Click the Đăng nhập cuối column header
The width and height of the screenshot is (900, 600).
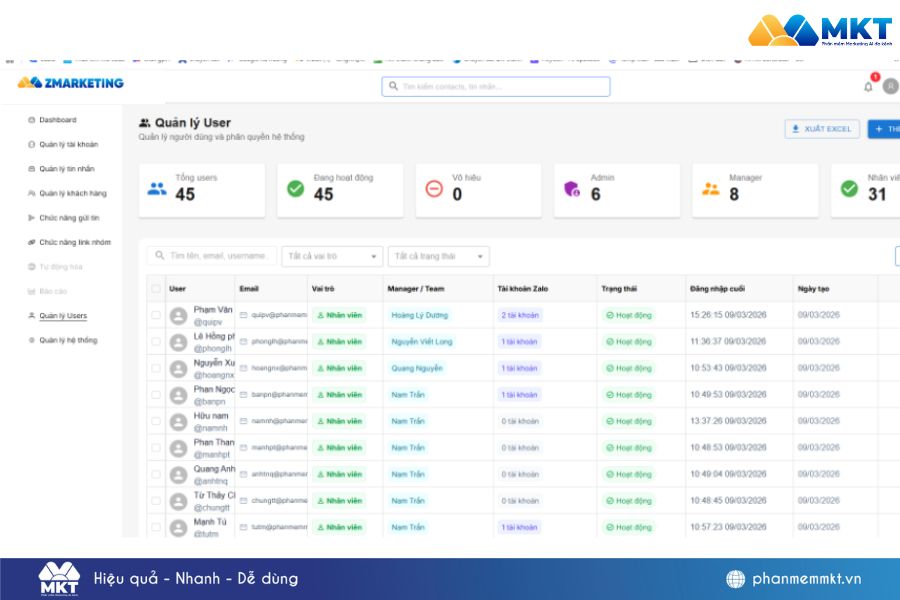[717, 289]
